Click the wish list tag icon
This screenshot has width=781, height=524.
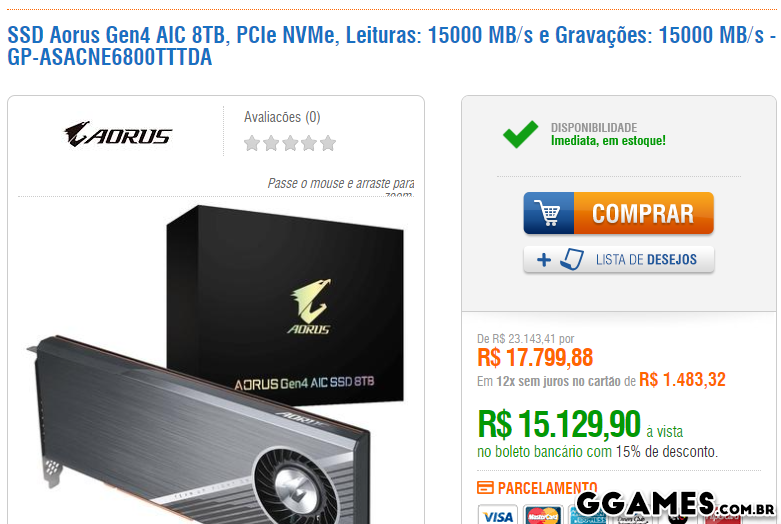click(572, 260)
